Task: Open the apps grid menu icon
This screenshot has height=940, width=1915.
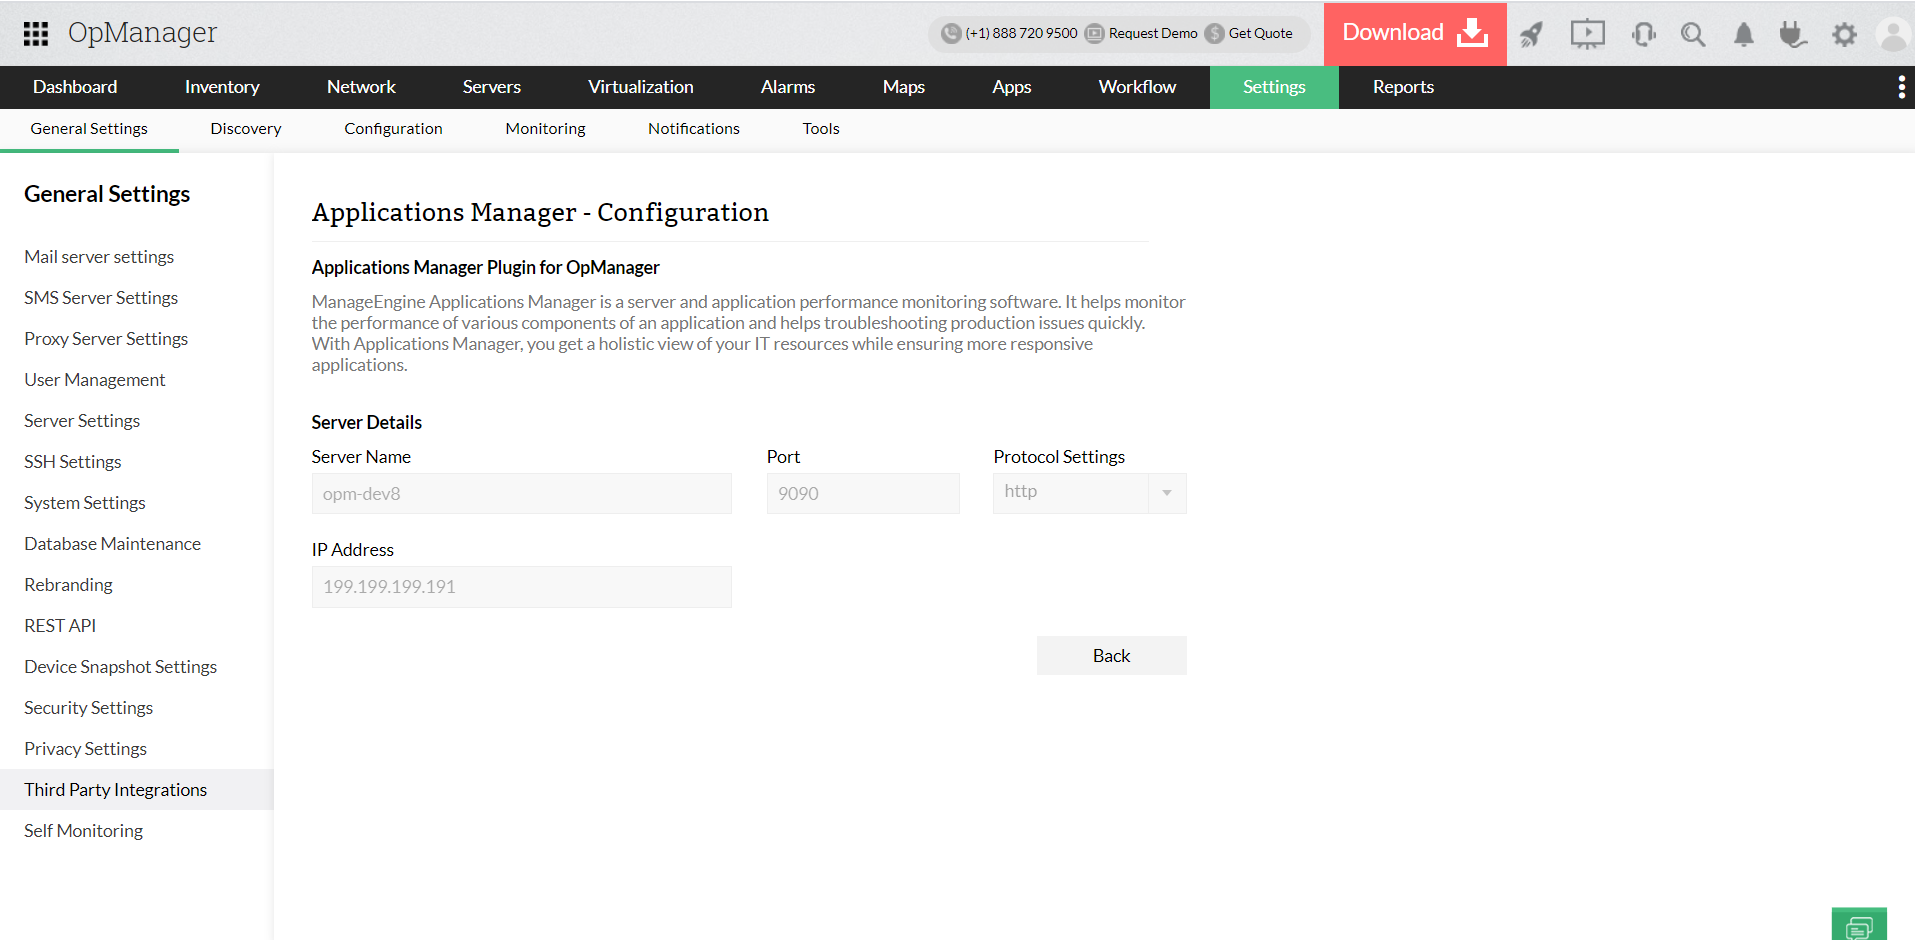Action: (36, 34)
